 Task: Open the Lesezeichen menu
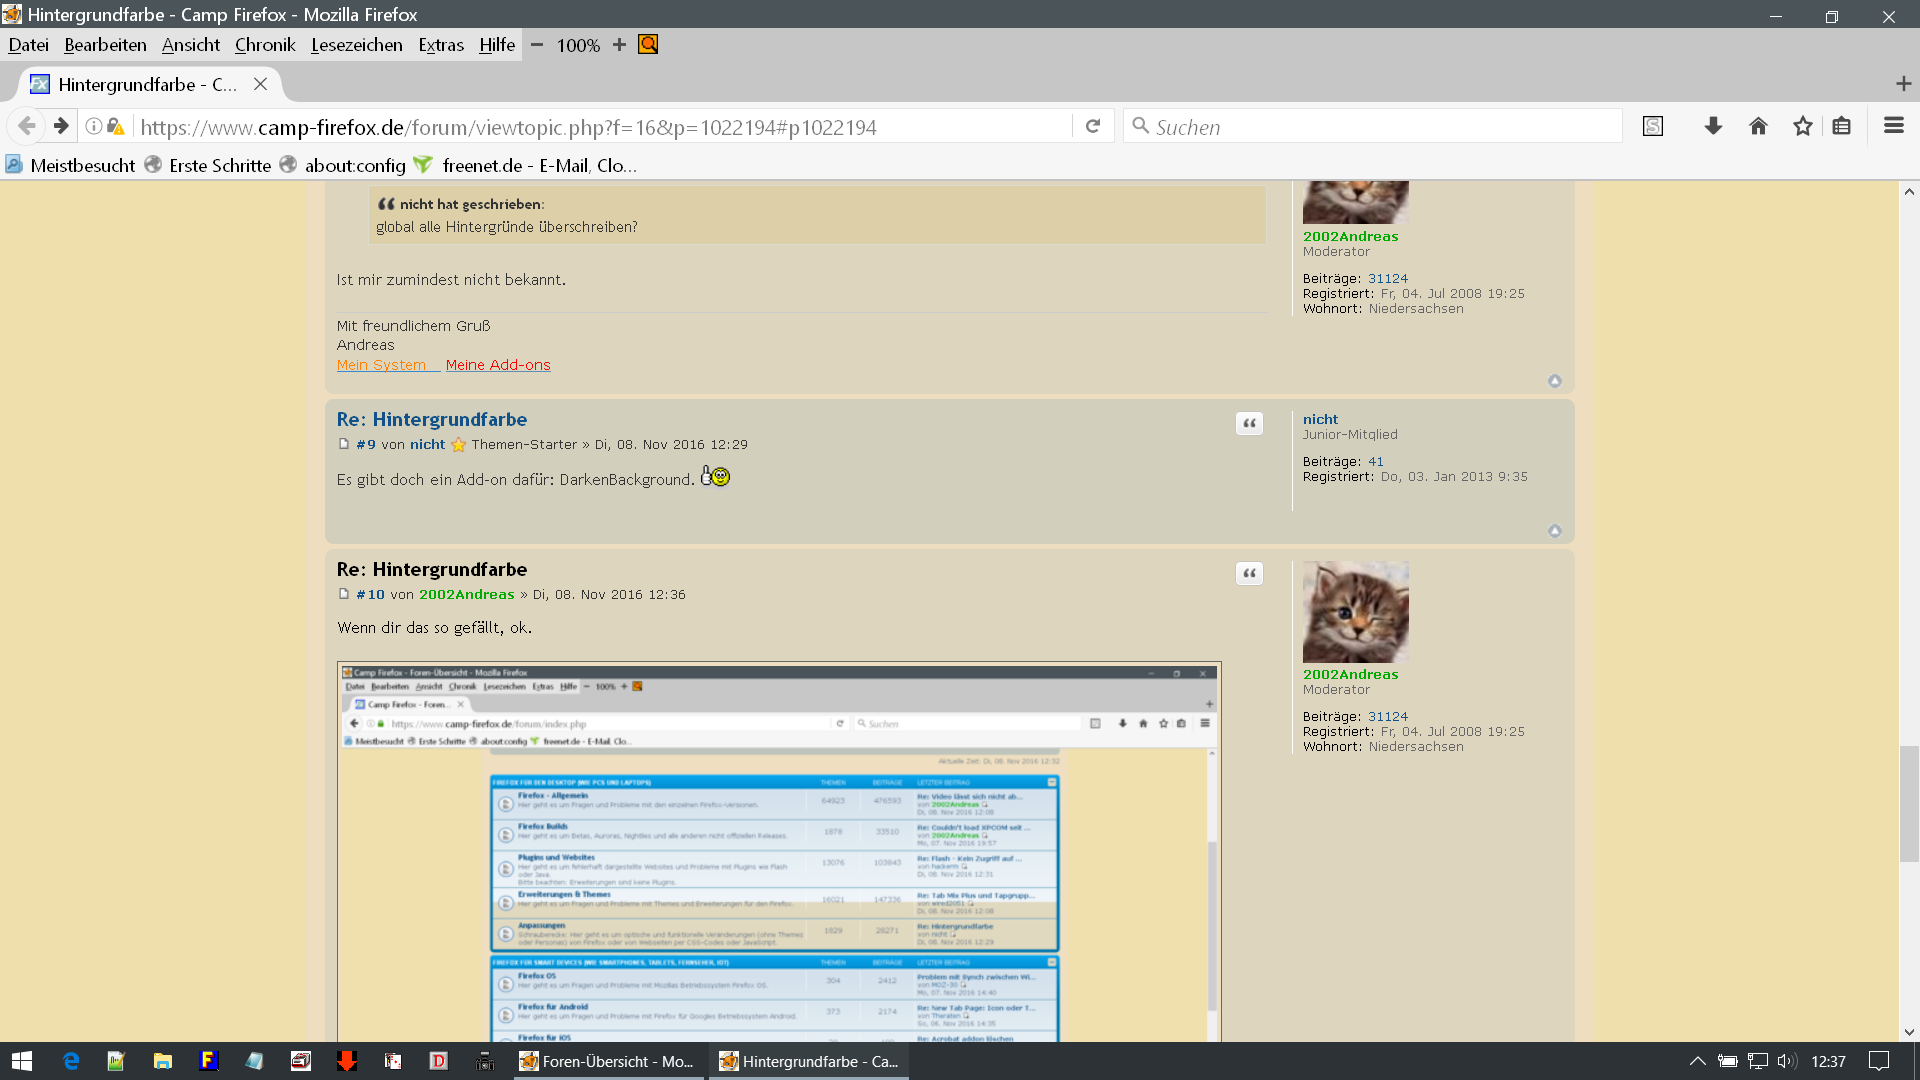356,45
